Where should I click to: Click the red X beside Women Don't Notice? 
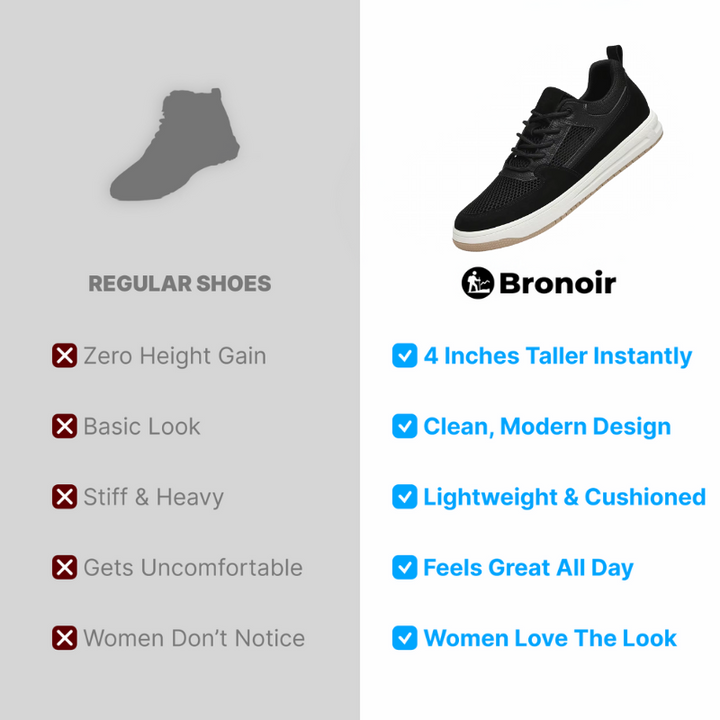[64, 638]
